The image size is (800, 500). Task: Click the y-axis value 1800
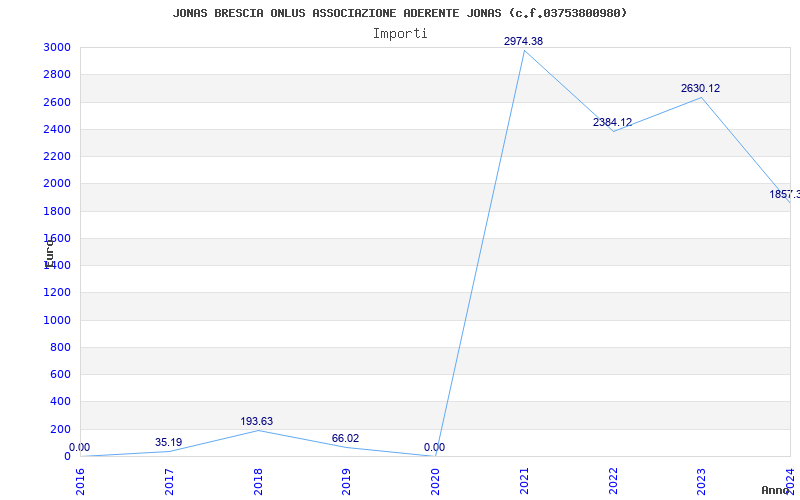click(58, 211)
